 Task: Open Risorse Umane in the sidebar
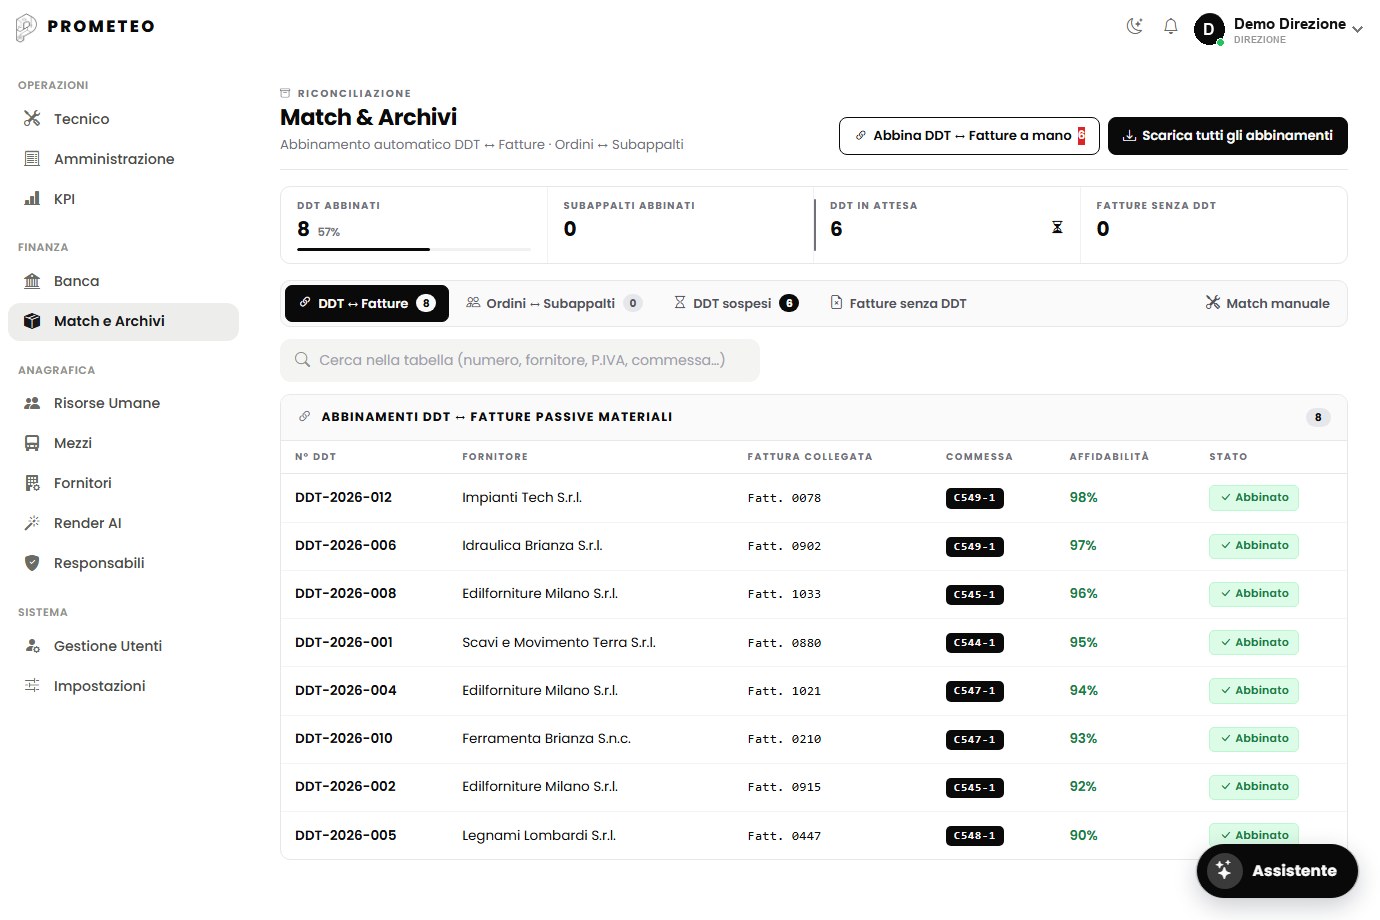tap(123, 403)
